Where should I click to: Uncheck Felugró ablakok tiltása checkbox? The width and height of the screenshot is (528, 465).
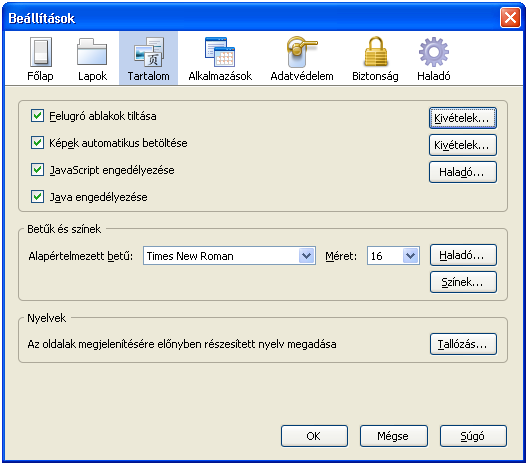coord(37,116)
